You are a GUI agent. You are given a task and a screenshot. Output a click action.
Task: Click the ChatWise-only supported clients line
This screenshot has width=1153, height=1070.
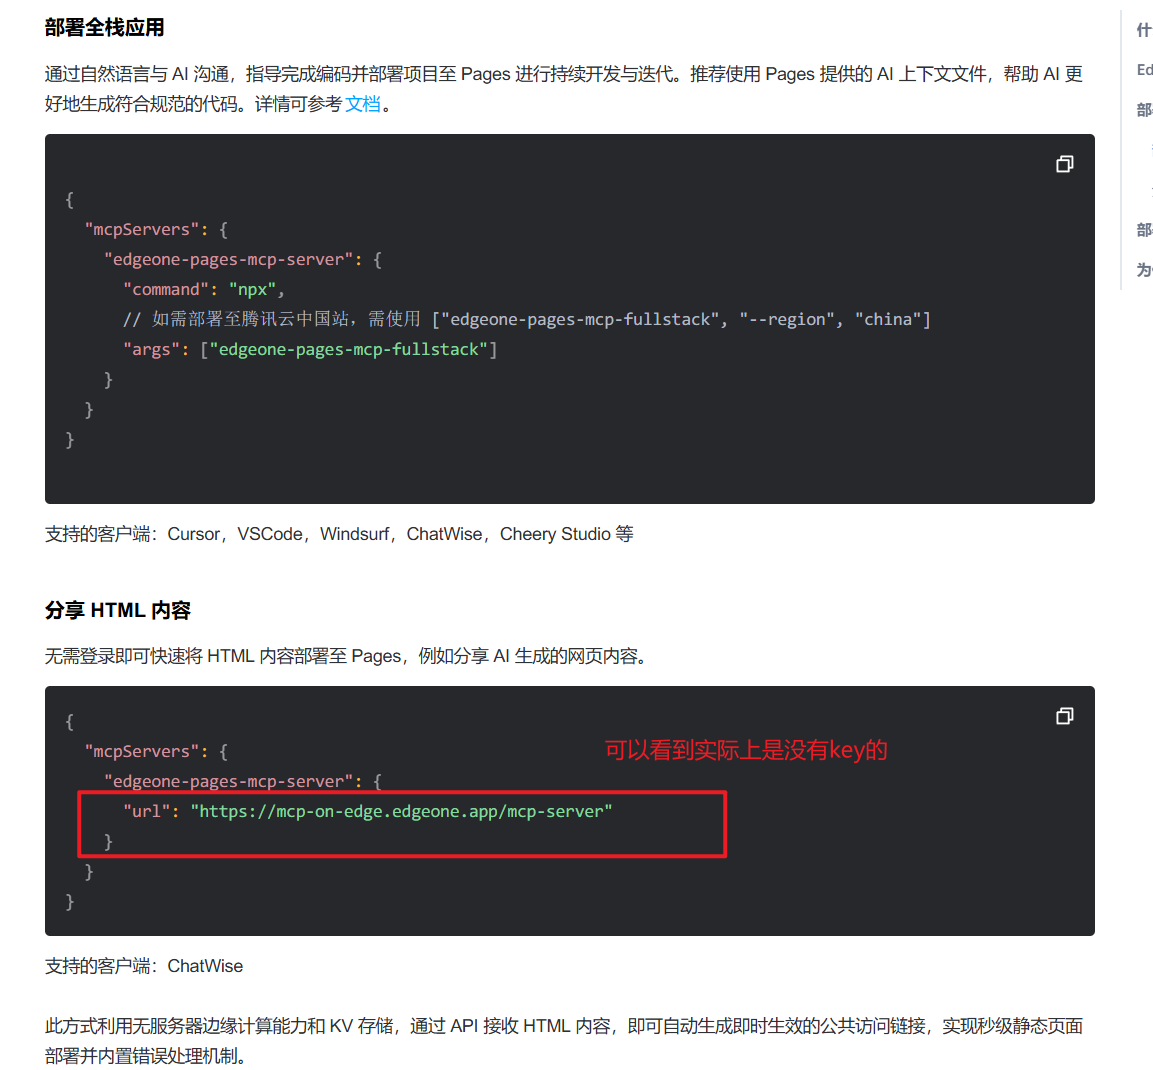click(x=144, y=966)
